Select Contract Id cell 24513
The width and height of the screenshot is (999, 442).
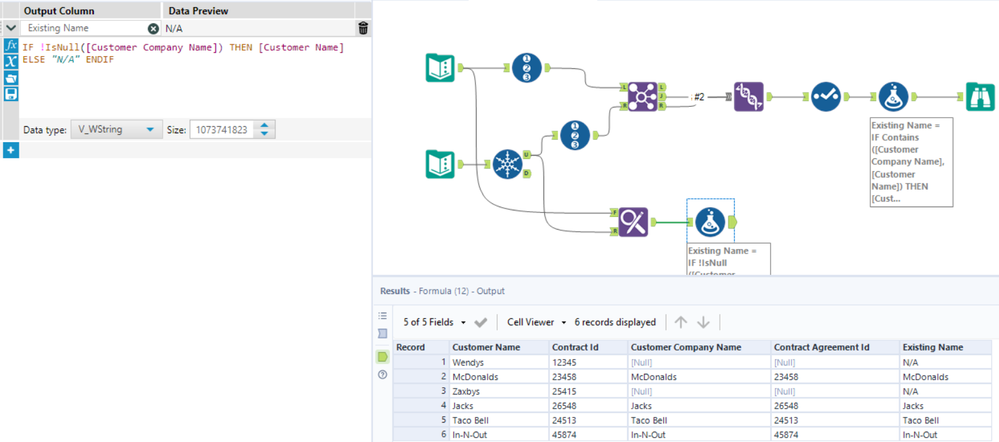[589, 420]
